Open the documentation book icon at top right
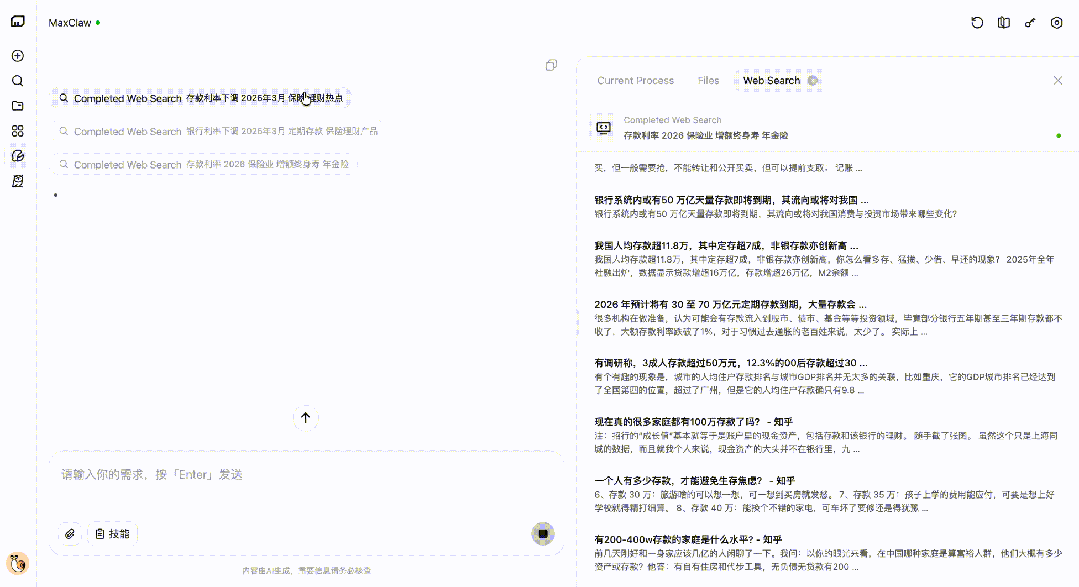 point(1003,22)
